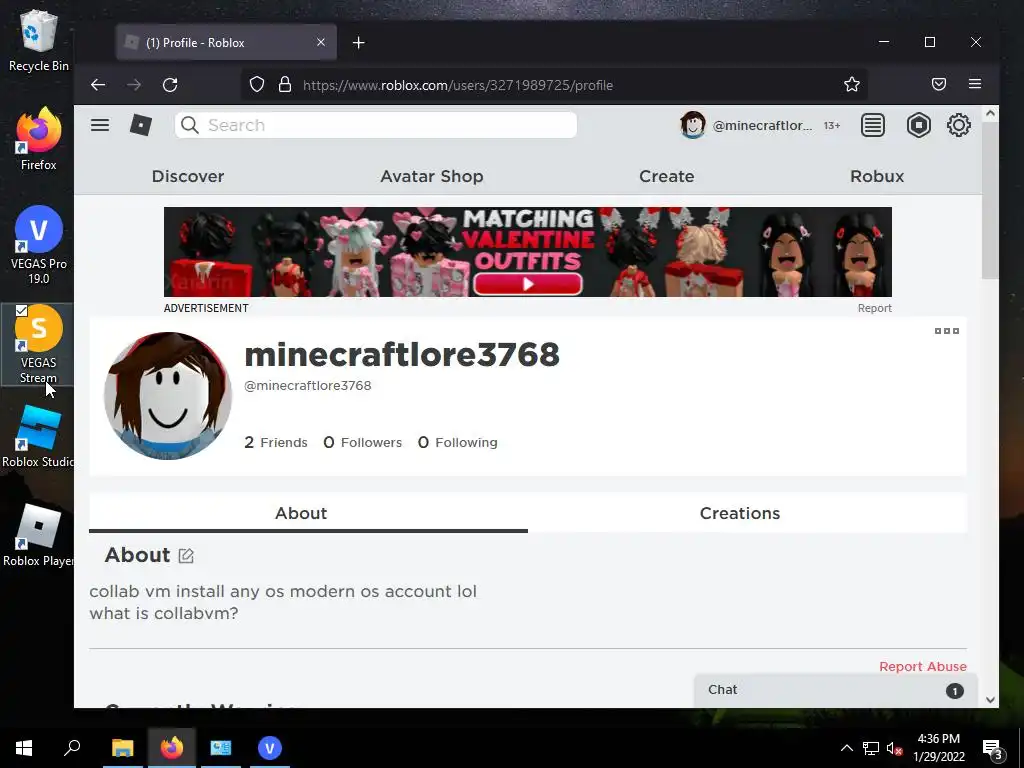The image size is (1024, 768).
Task: Click the page scrollbar up arrow
Action: [x=990, y=114]
